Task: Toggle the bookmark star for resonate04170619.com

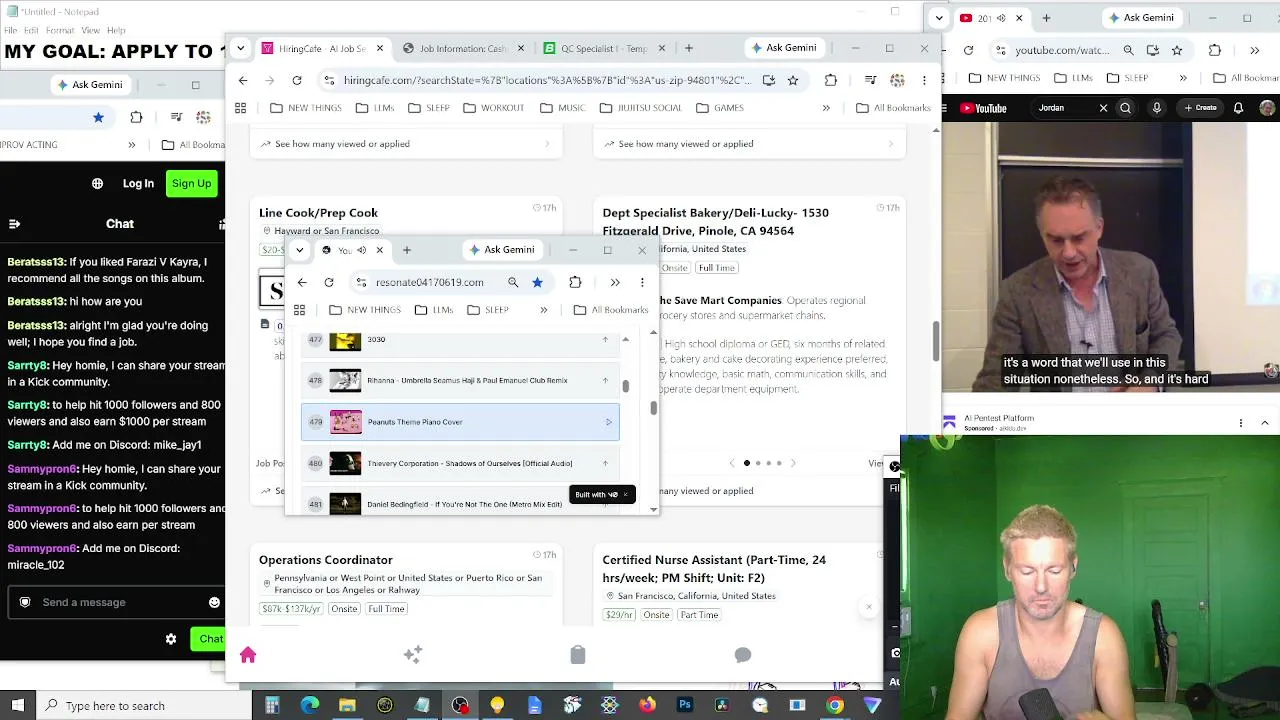Action: (537, 282)
